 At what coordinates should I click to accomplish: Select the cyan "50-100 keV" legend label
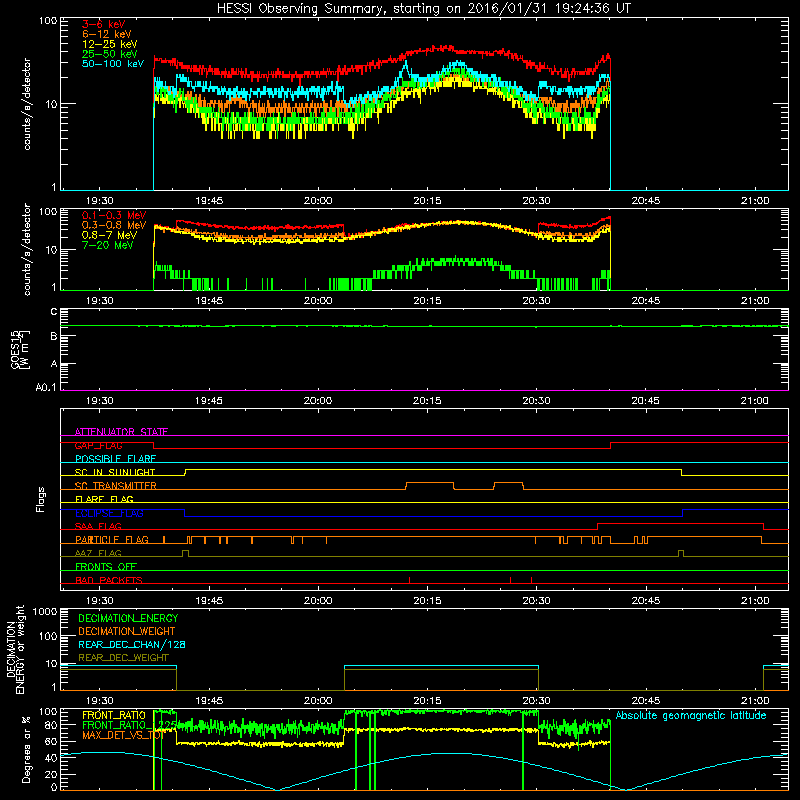(113, 64)
